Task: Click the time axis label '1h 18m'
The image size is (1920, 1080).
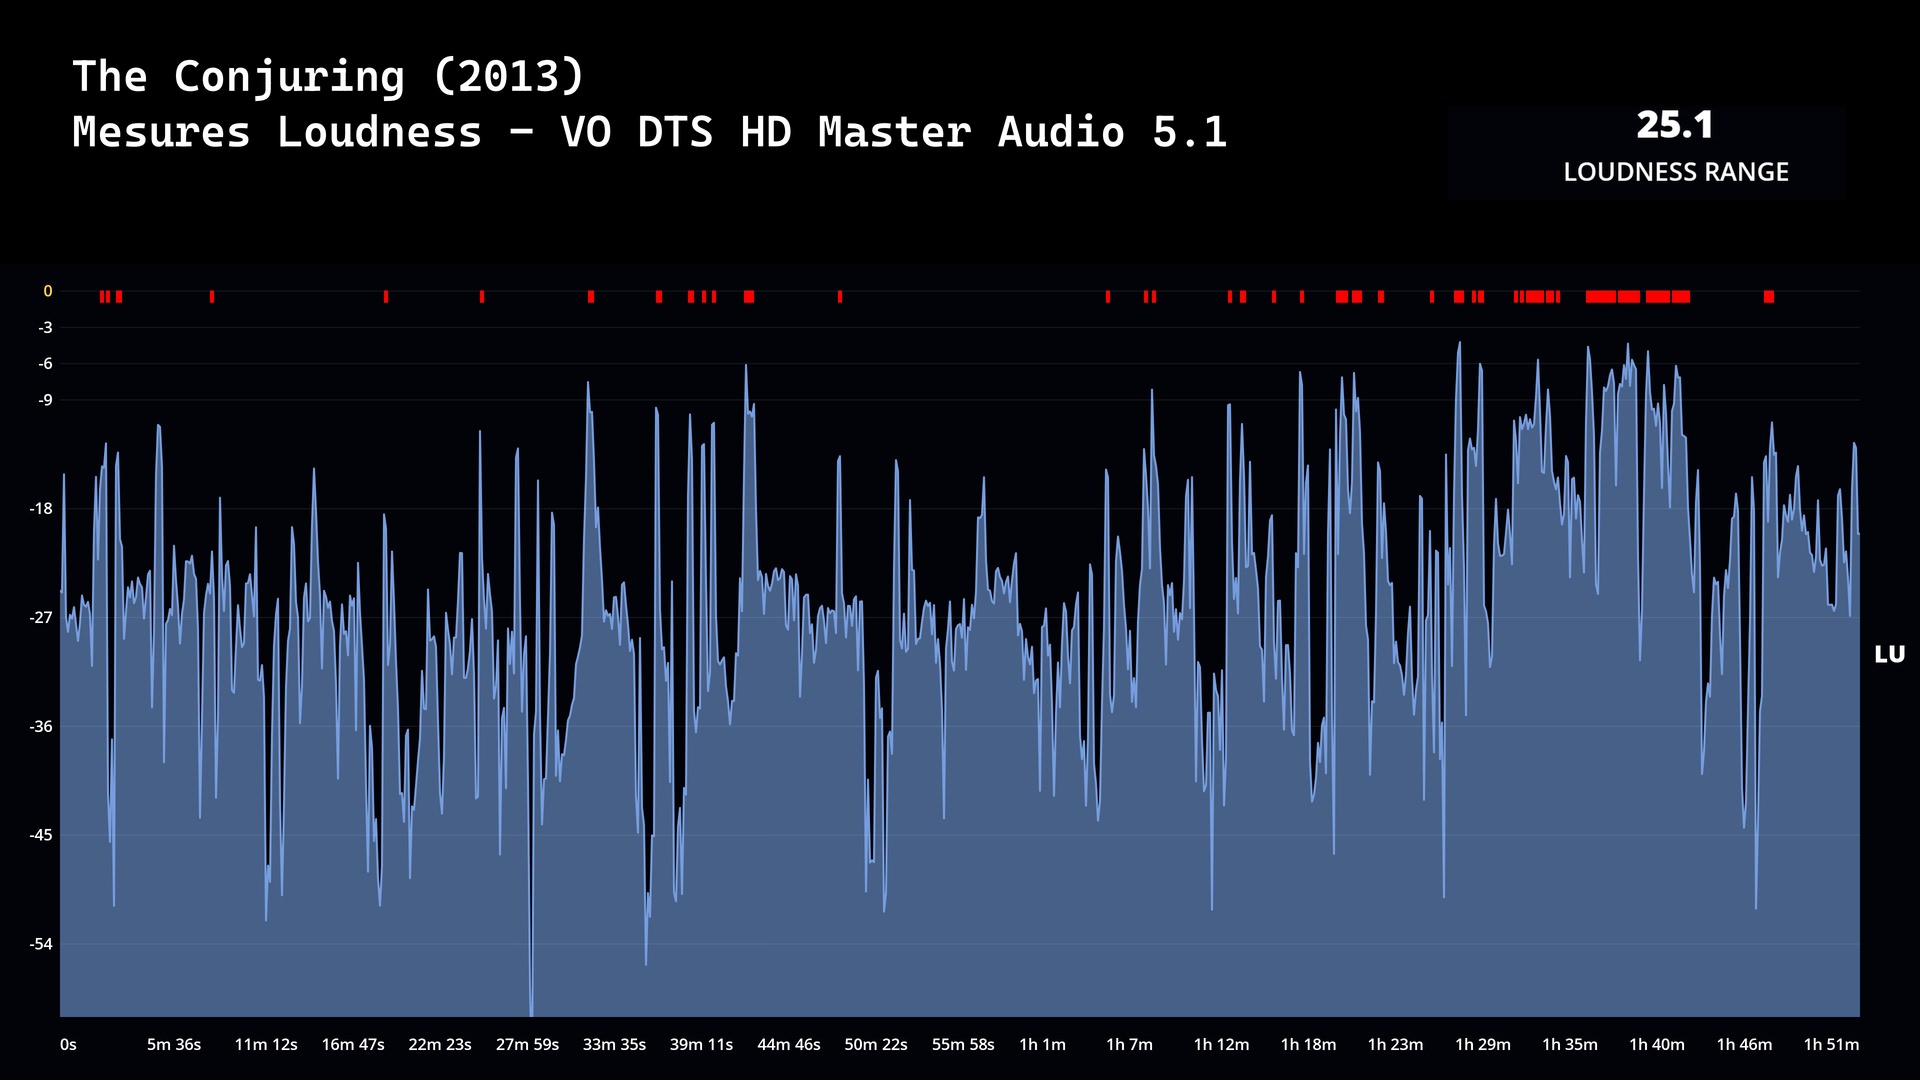Action: (1308, 1044)
